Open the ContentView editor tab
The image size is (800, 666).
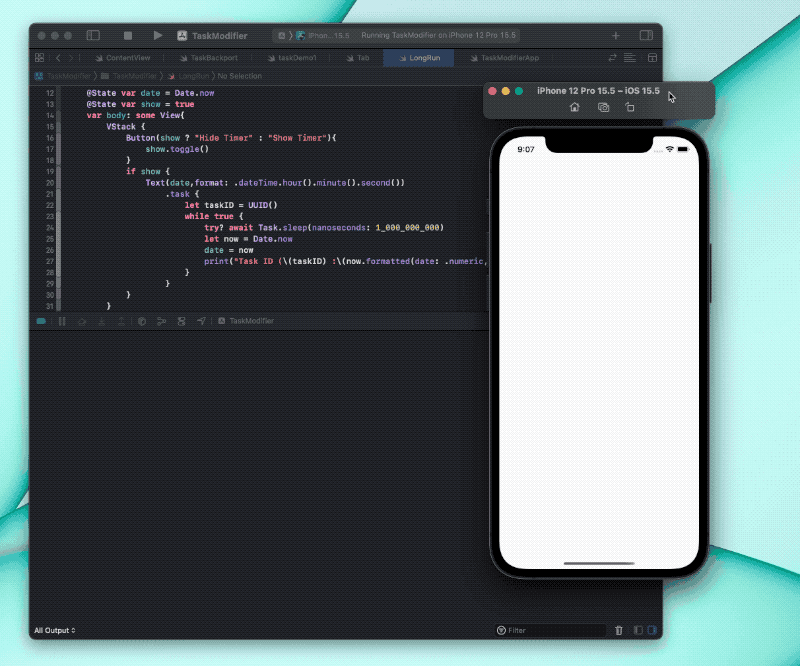(x=128, y=58)
